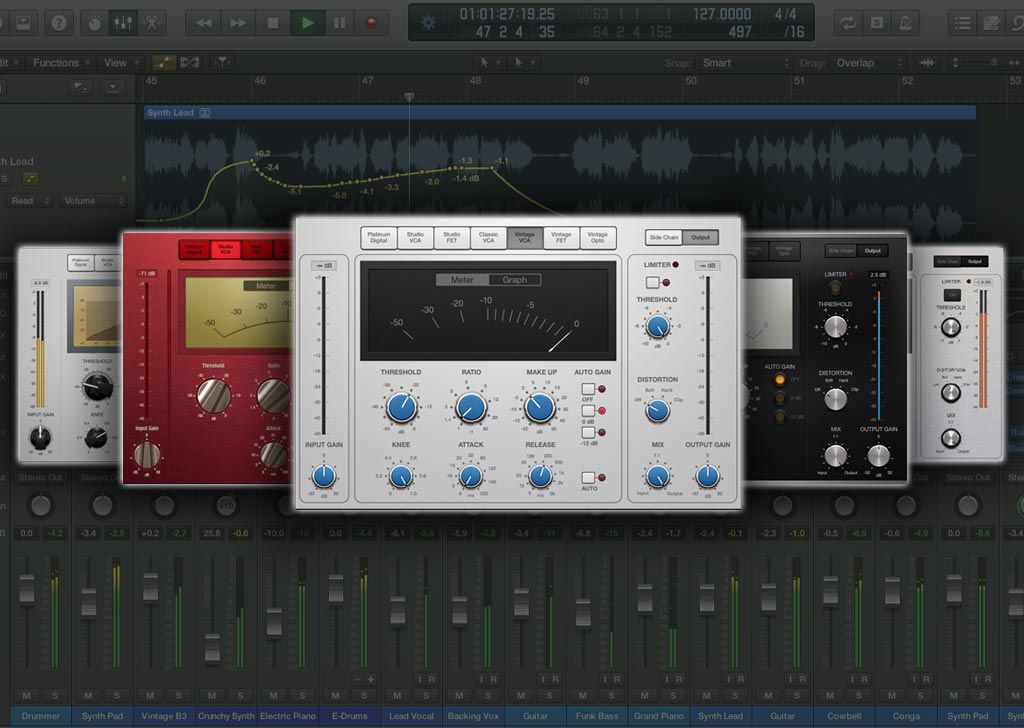Select the Vintage FET compressor tab
This screenshot has height=728, width=1024.
coord(561,238)
